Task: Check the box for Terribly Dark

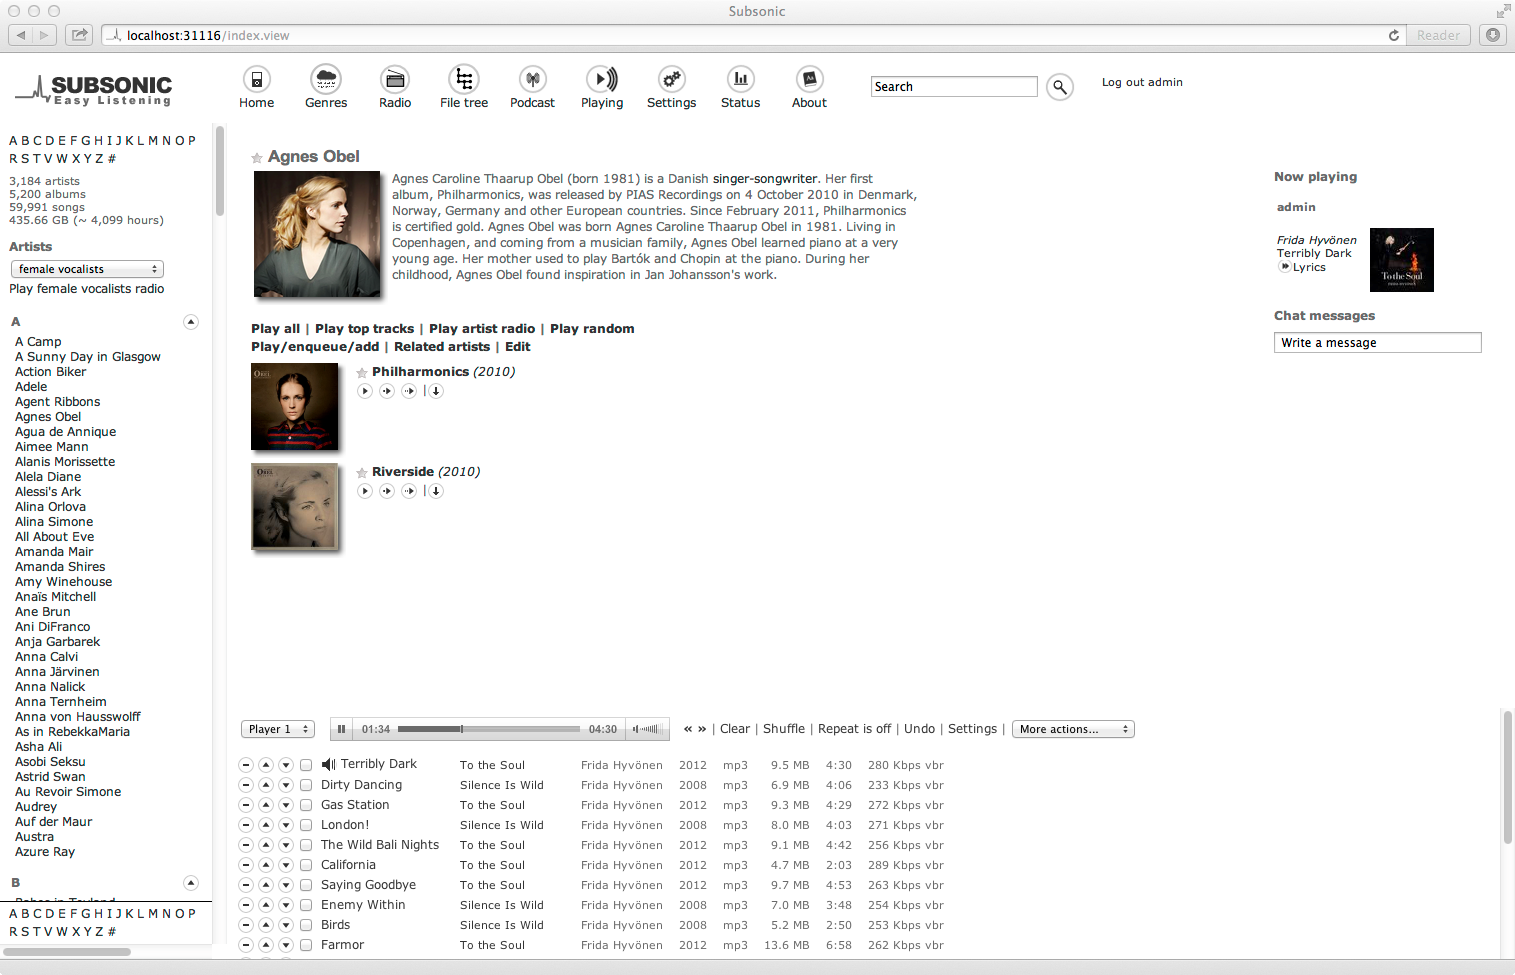Action: click(306, 765)
